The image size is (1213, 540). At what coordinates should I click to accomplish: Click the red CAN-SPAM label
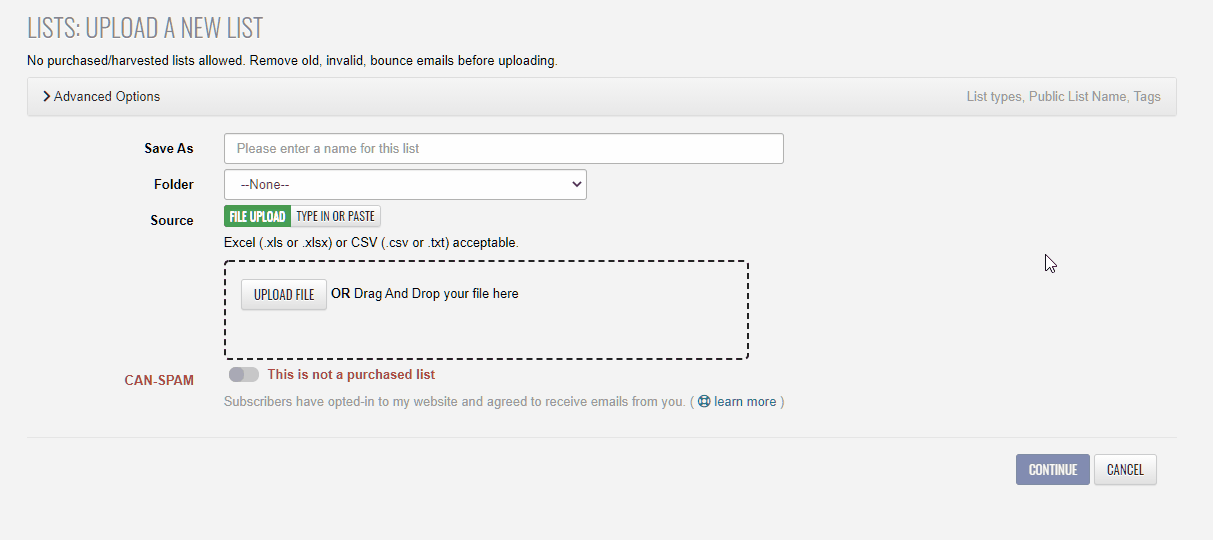159,380
